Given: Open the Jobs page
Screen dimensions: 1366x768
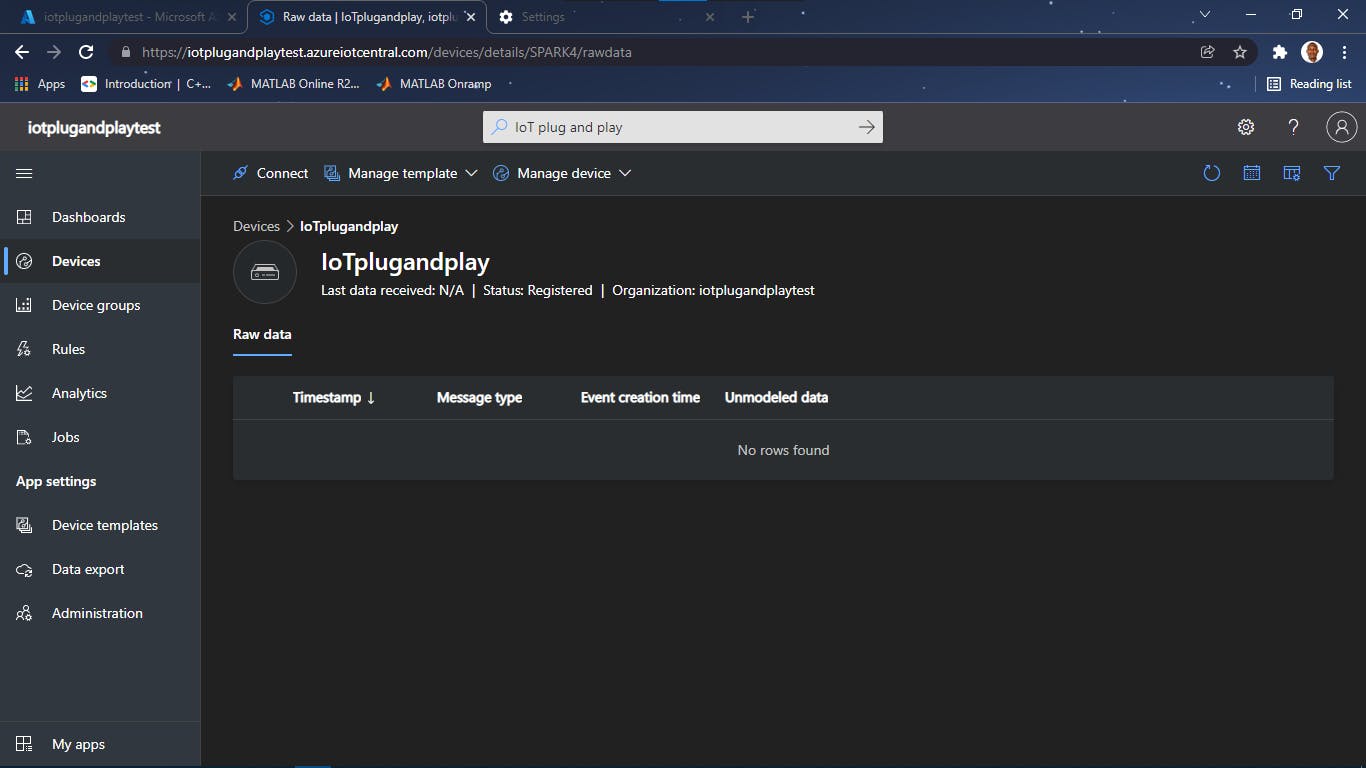Looking at the screenshot, I should 100,437.
